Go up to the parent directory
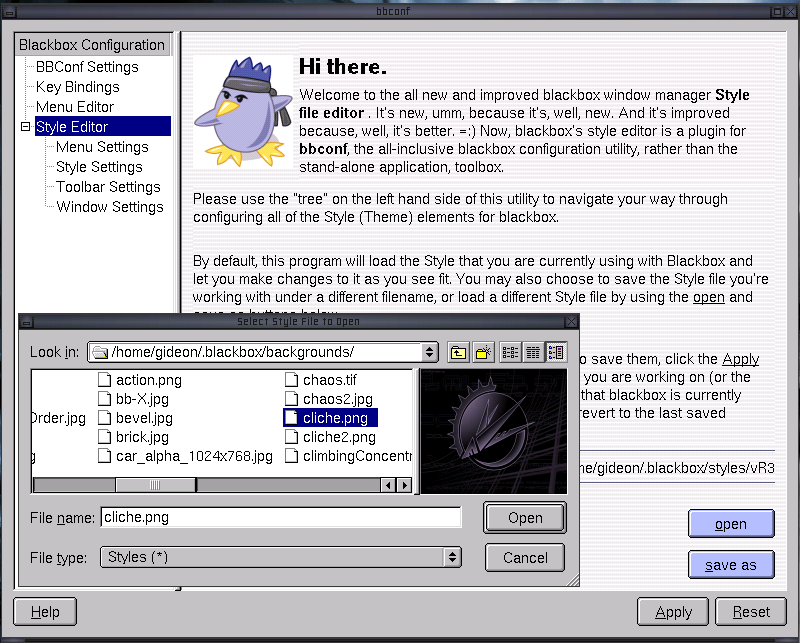This screenshot has width=800, height=643. pyautogui.click(x=458, y=352)
